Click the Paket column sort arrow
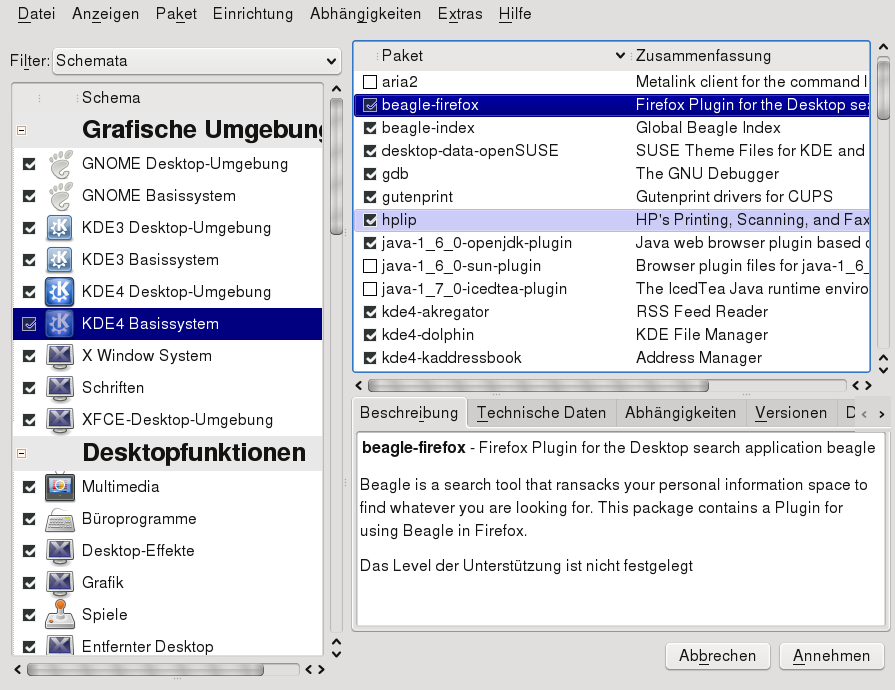This screenshot has height=690, width=895. 620,55
